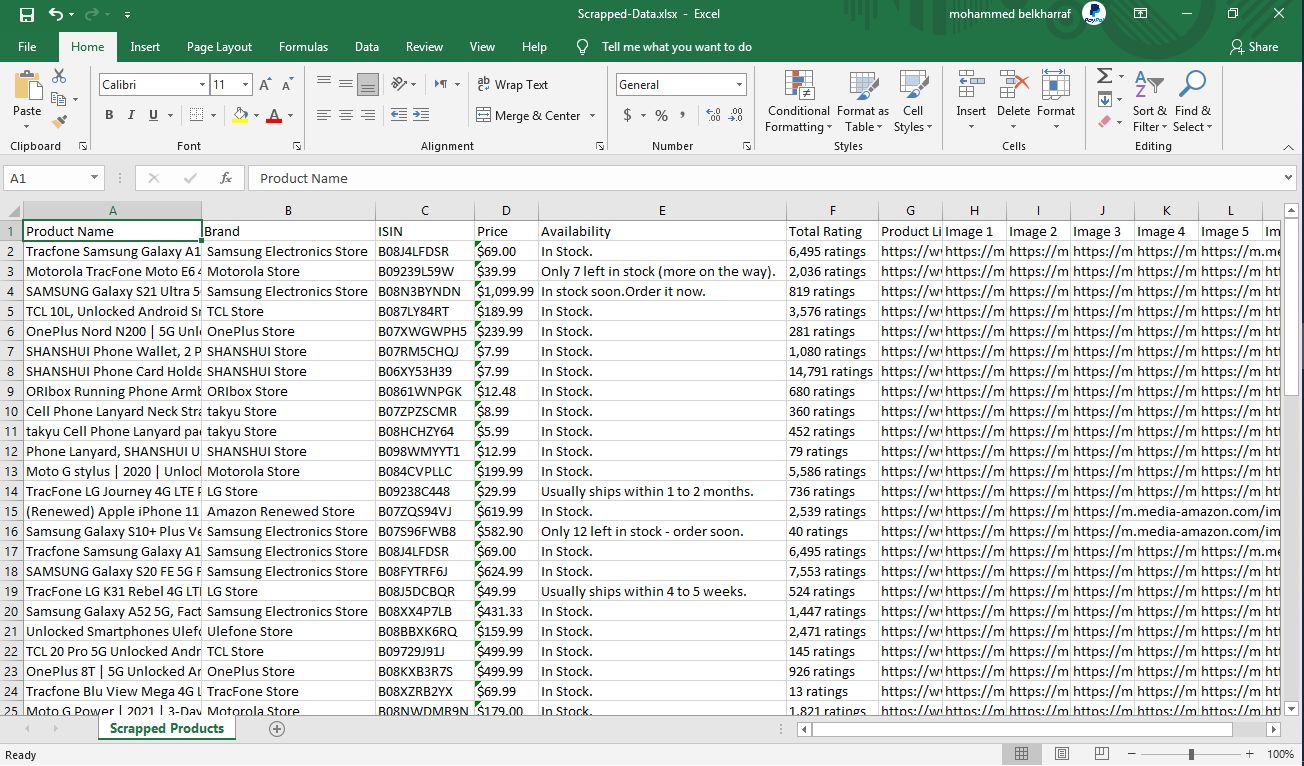
Task: Select the Scrapped Products sheet tab
Action: tap(167, 728)
